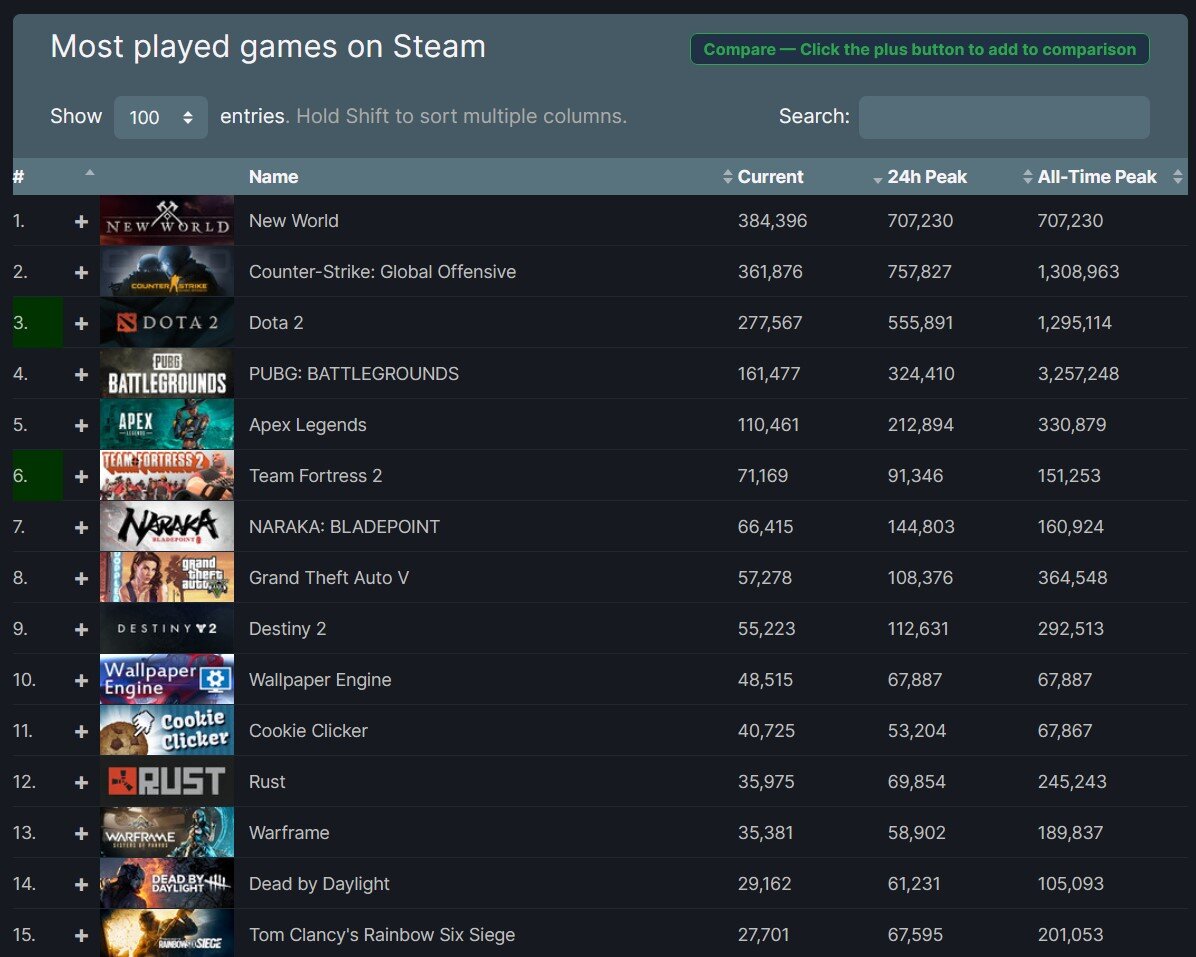This screenshot has height=957, width=1196.
Task: Add Cookie Clicker to comparison
Action: click(x=82, y=732)
